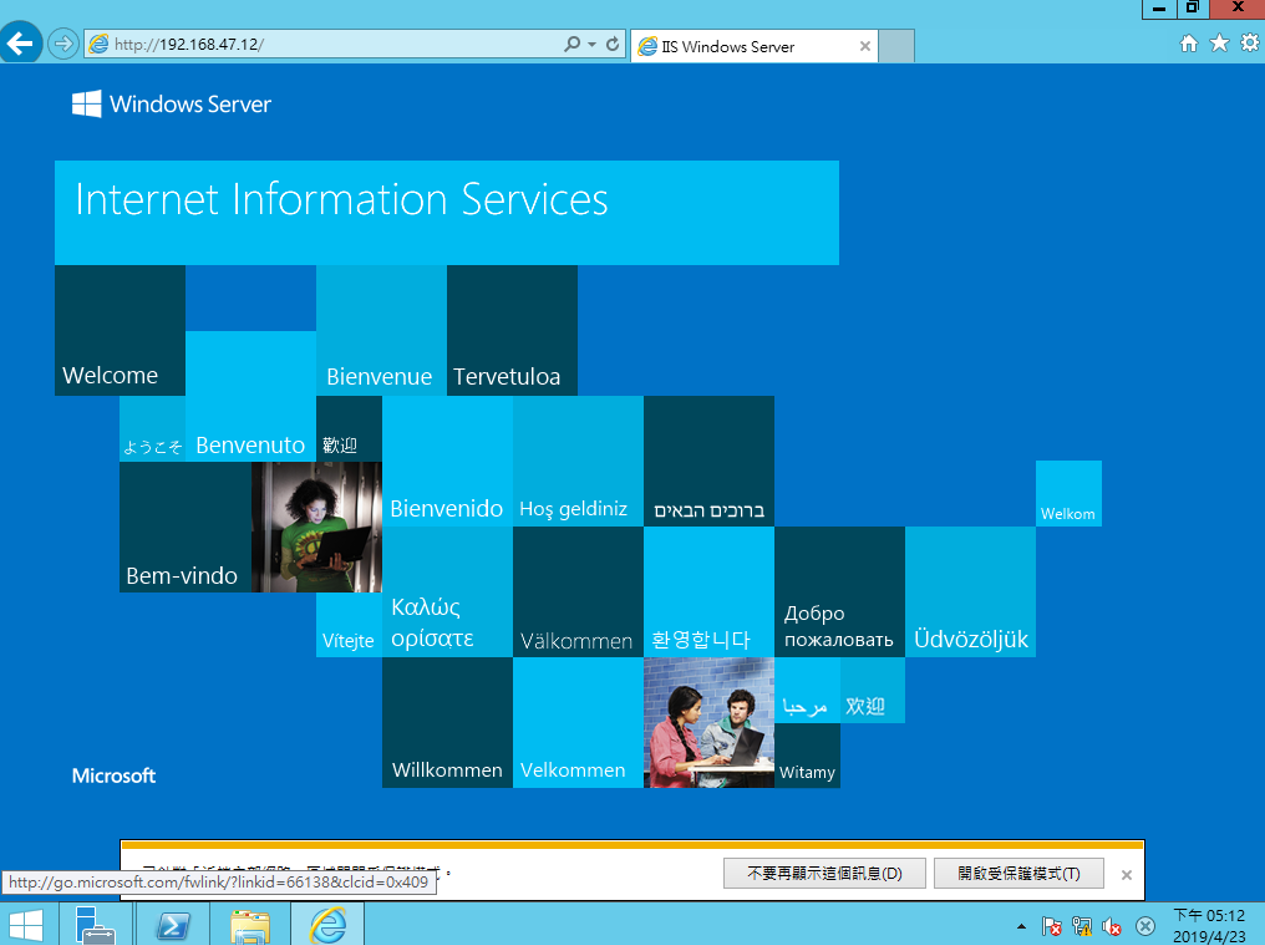Click the Bienvenido tile
The height and width of the screenshot is (945, 1265).
447,461
